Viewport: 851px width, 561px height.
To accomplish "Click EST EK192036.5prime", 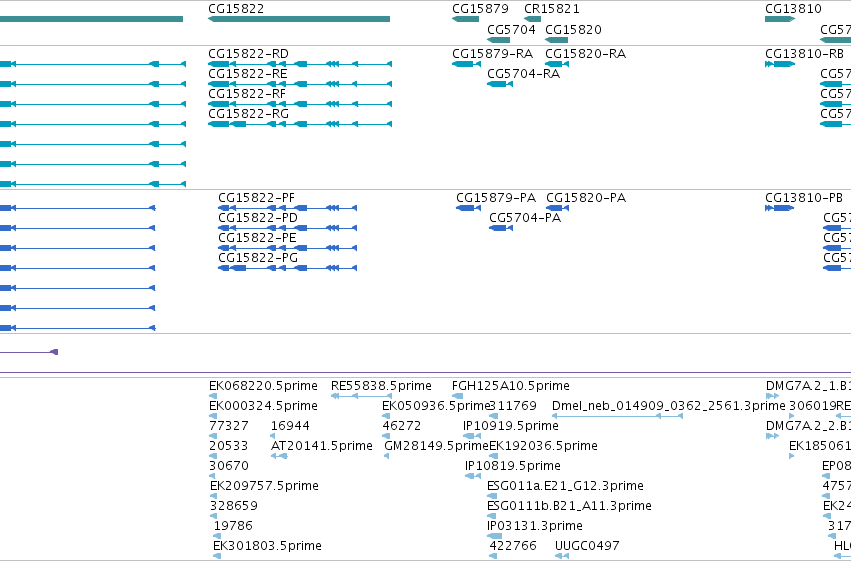I will 543,446.
